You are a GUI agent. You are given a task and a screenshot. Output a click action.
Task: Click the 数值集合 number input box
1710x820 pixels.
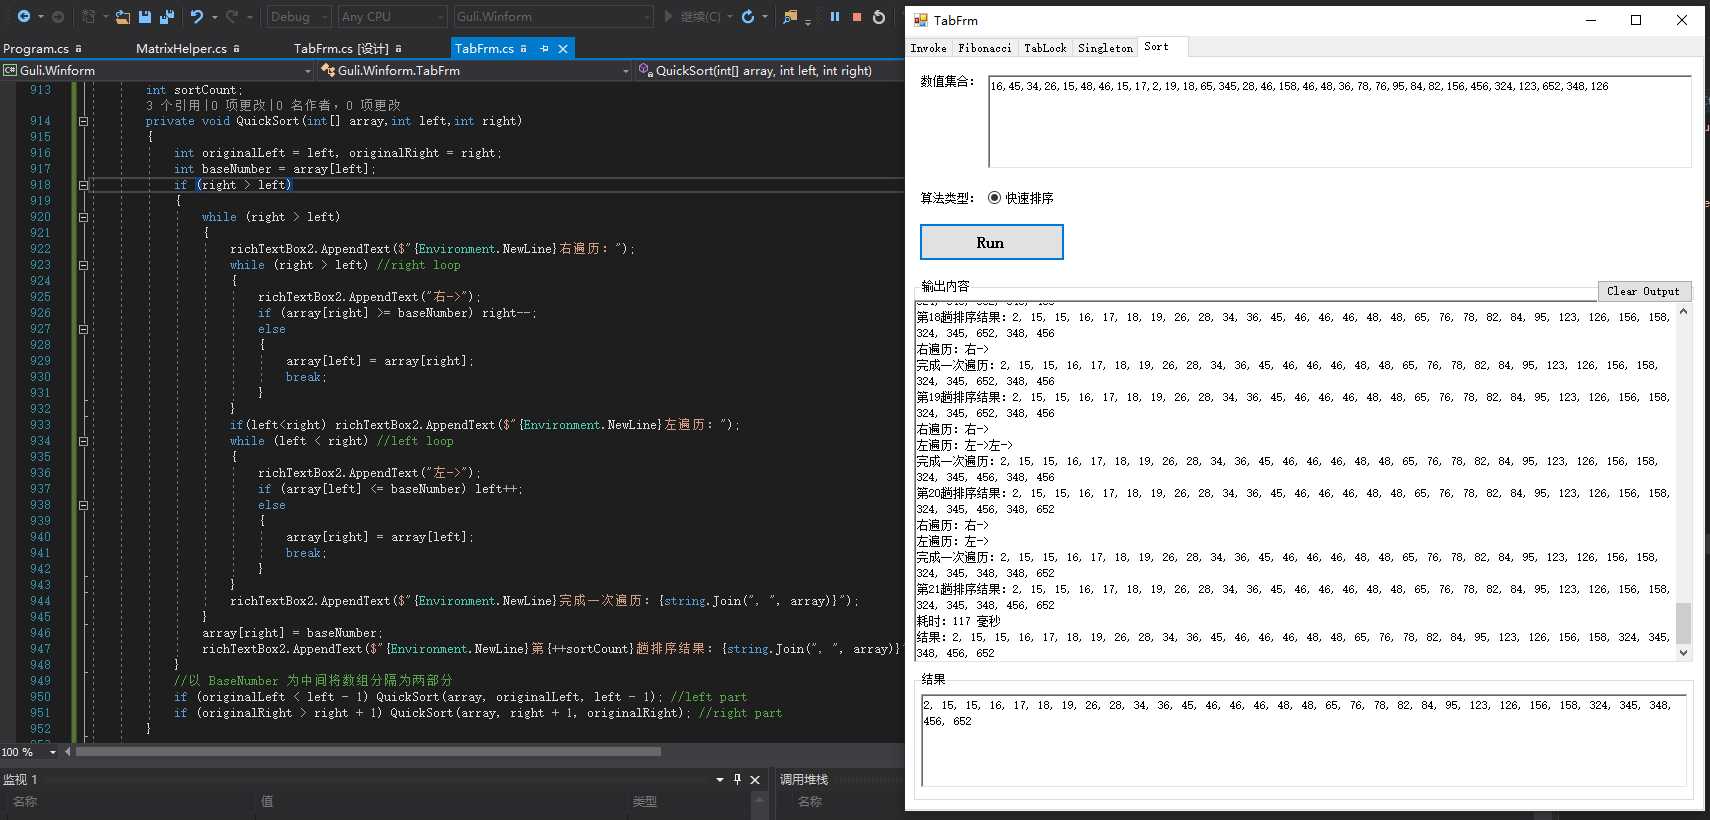(1339, 121)
